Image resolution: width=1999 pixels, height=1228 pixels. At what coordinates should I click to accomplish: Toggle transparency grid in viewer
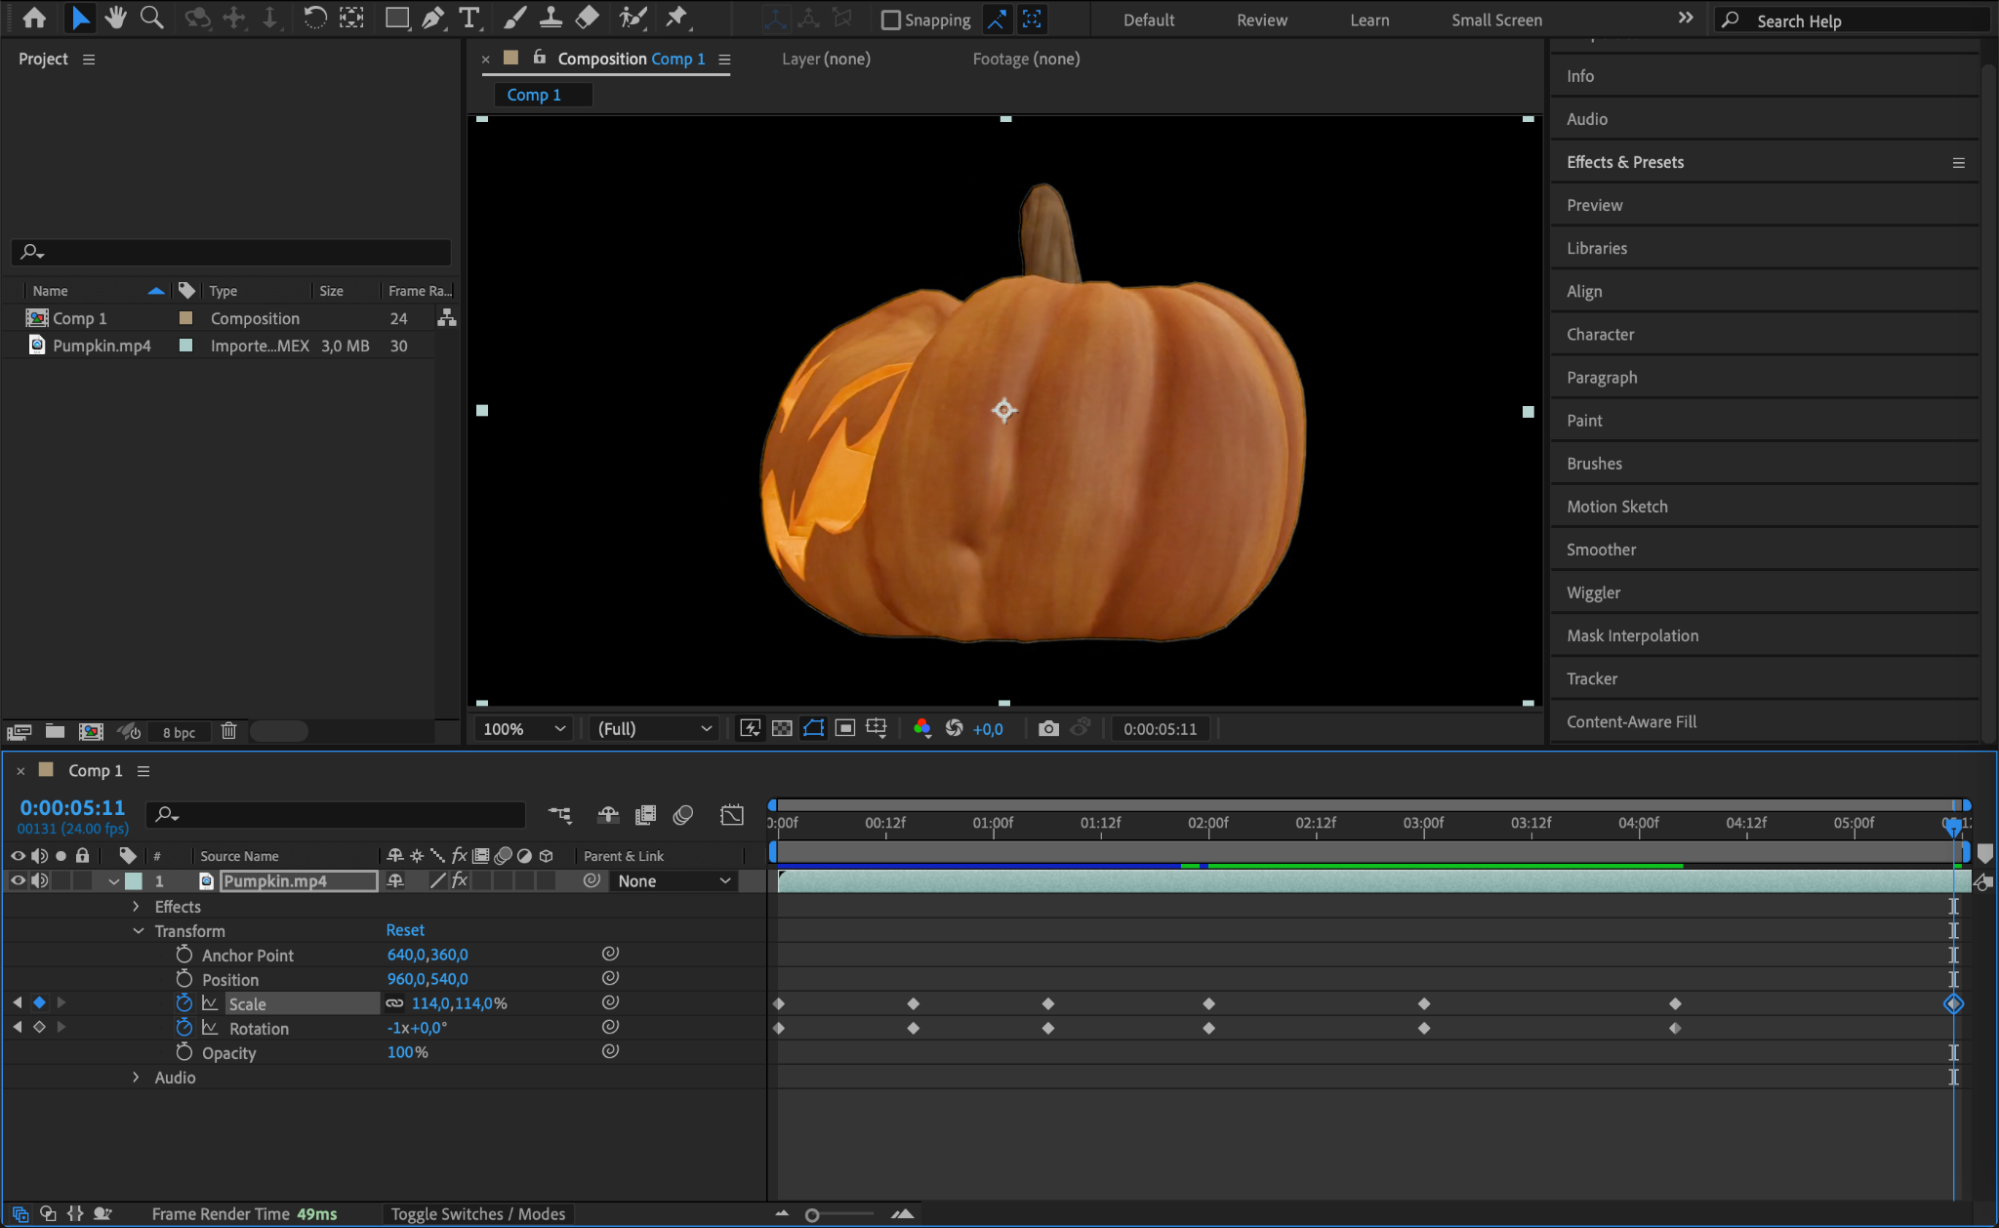pyautogui.click(x=782, y=728)
